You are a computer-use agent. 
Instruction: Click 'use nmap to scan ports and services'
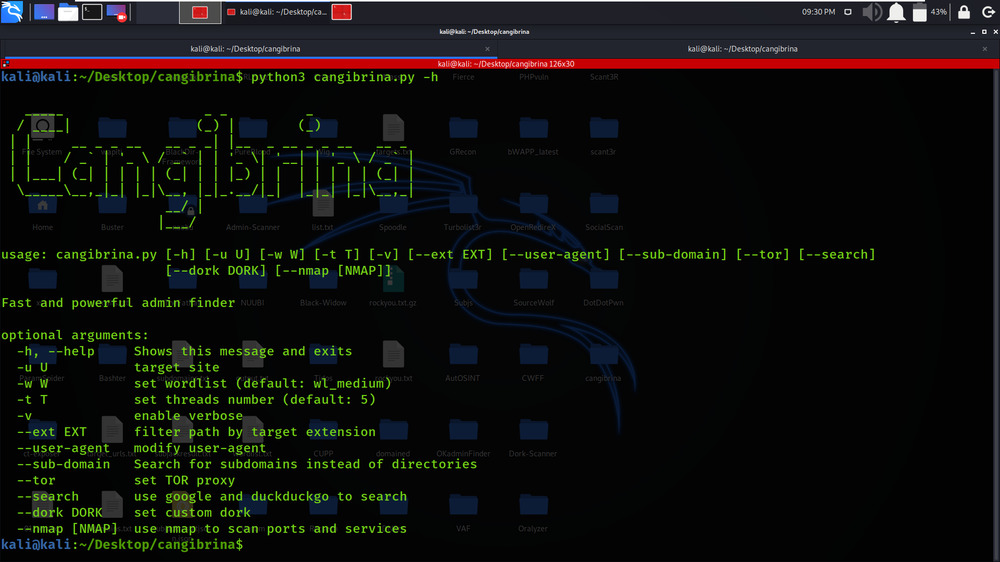pyautogui.click(x=270, y=529)
